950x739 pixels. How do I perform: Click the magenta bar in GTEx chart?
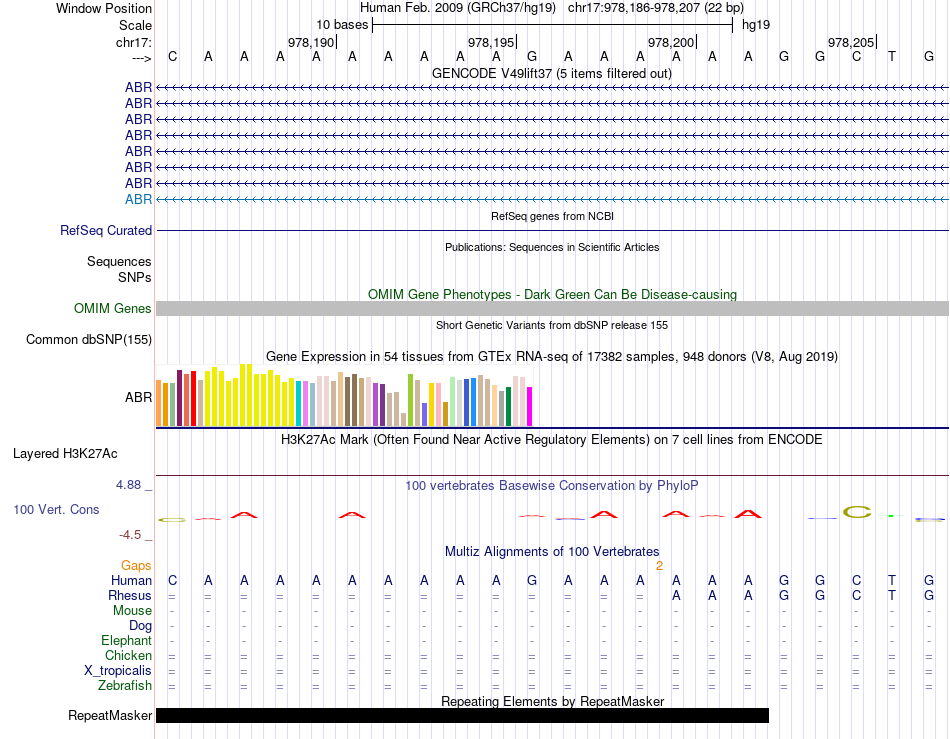(x=530, y=407)
